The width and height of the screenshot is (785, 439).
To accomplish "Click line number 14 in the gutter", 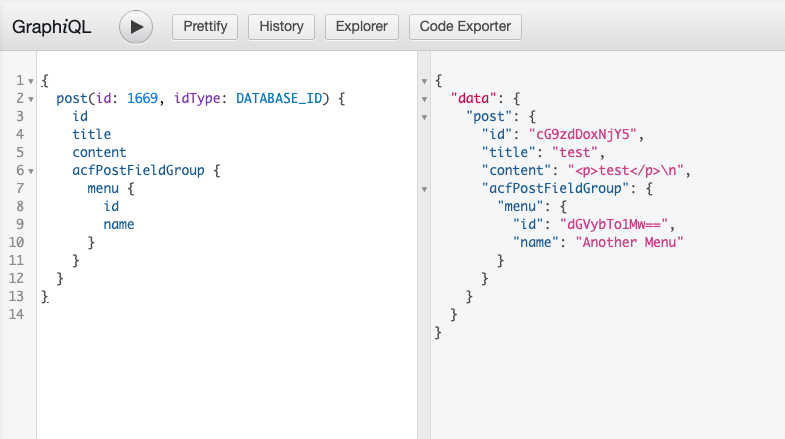I will click(16, 314).
